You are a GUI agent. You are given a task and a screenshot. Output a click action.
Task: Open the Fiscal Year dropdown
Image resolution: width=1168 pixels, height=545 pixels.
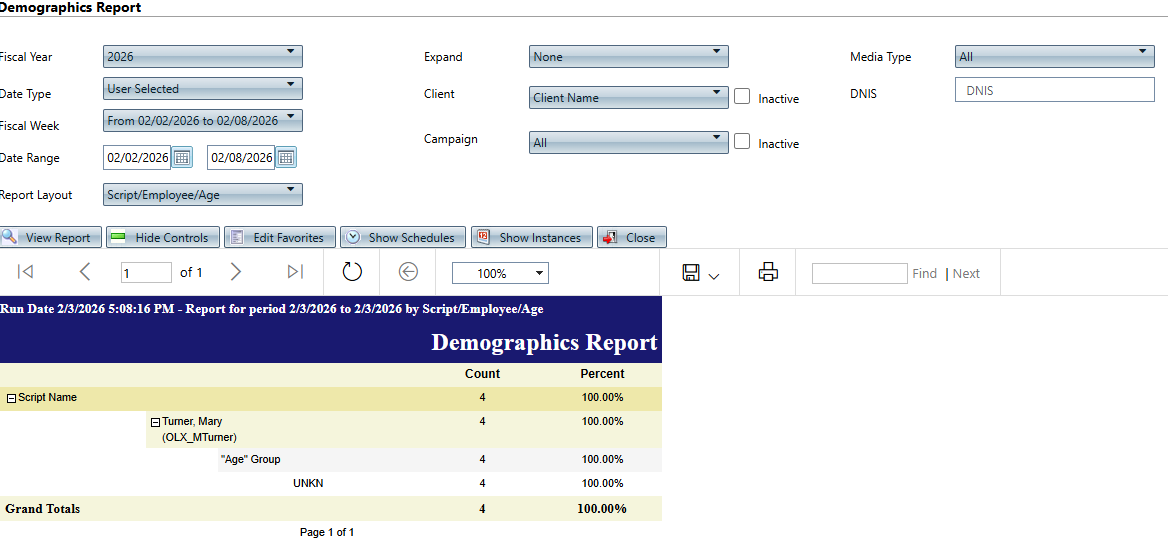203,57
